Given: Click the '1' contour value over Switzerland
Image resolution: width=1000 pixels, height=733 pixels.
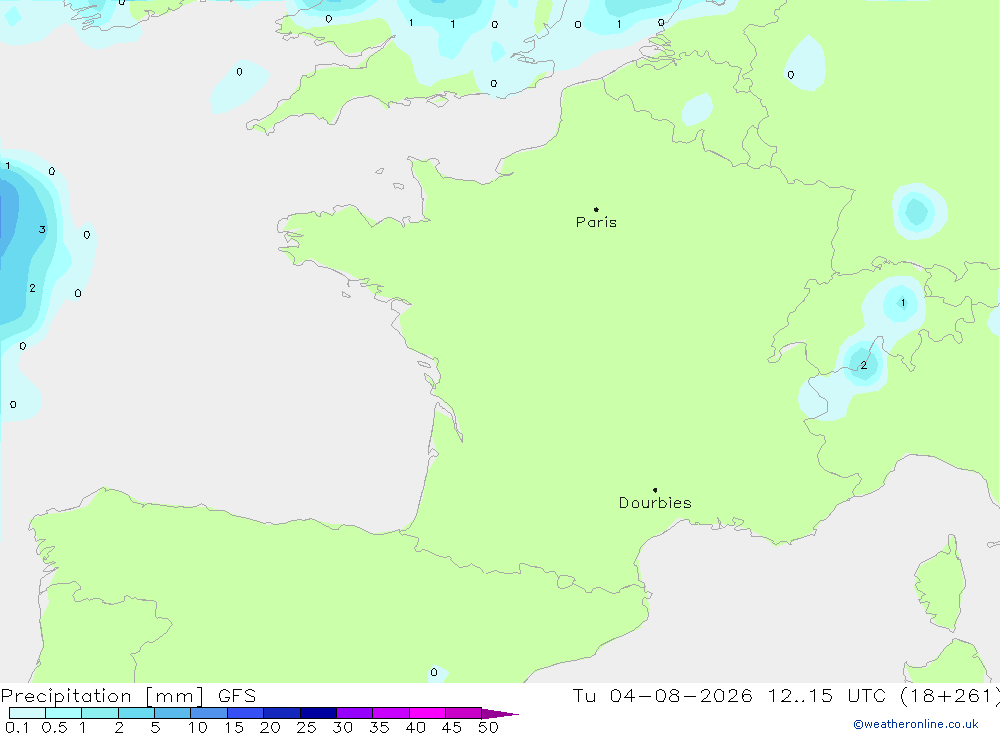Looking at the screenshot, I should 902,303.
